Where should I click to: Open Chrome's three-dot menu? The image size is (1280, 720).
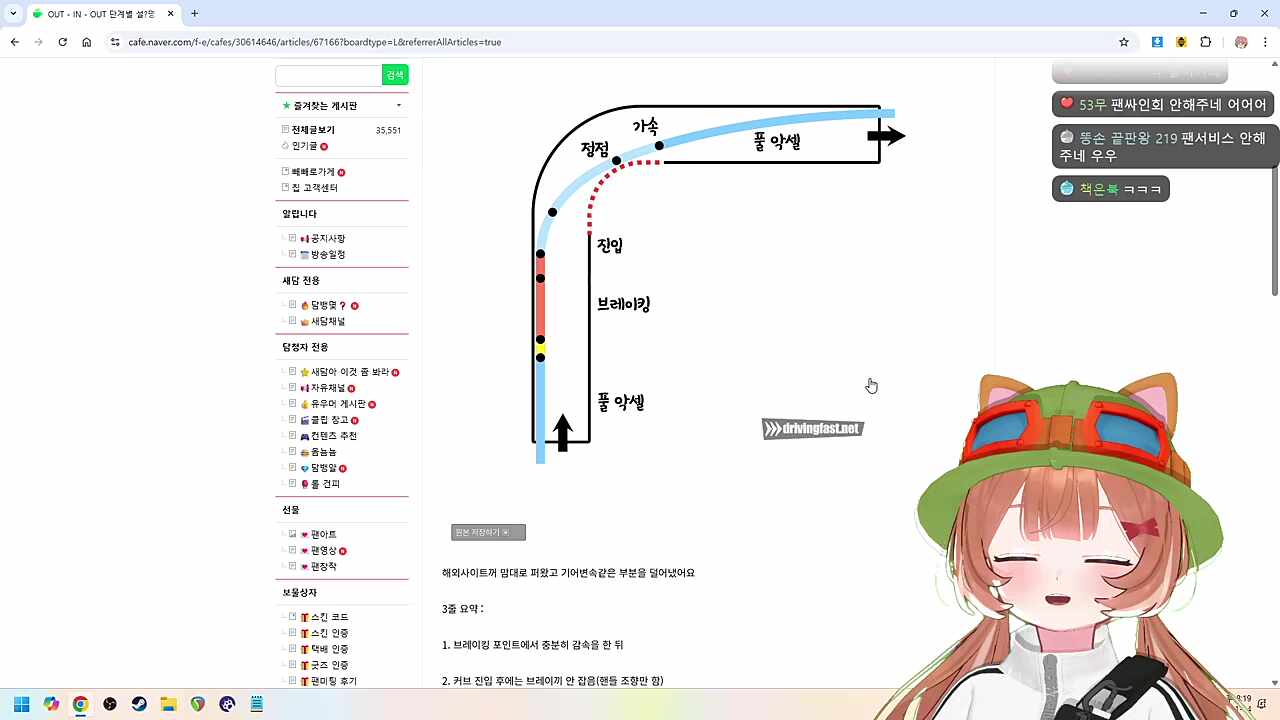[1264, 42]
